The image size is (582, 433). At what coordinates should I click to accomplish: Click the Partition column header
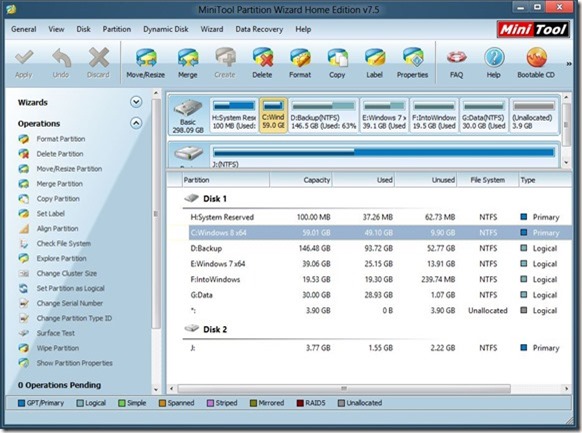pos(225,180)
